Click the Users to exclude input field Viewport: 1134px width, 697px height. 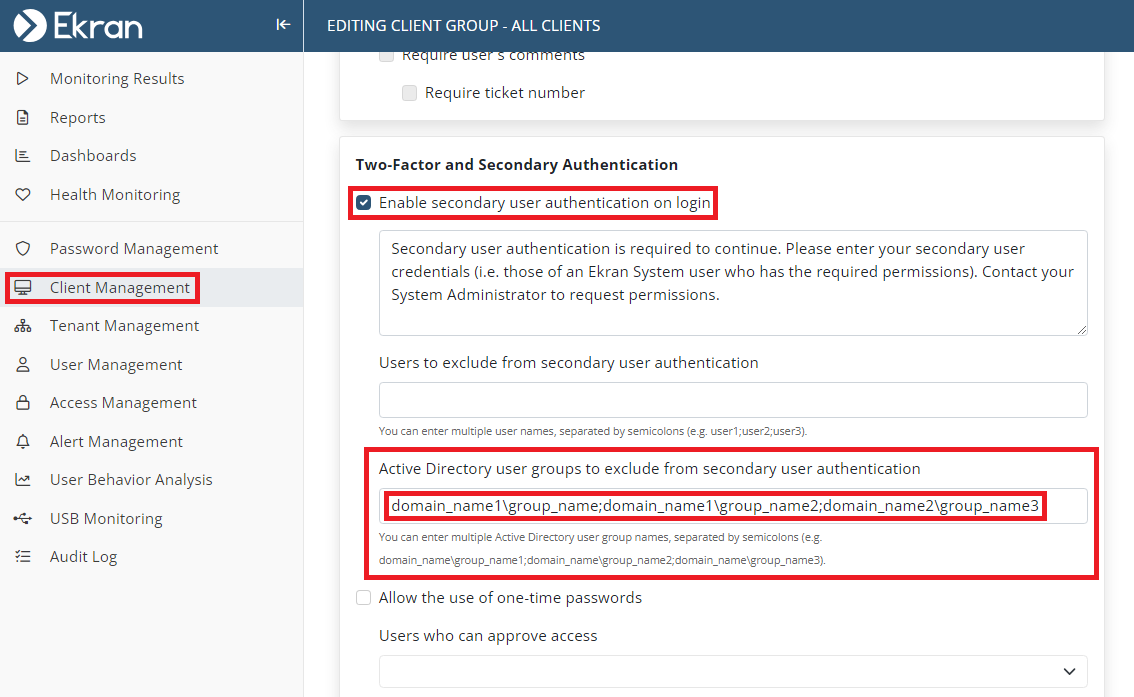[x=732, y=400]
